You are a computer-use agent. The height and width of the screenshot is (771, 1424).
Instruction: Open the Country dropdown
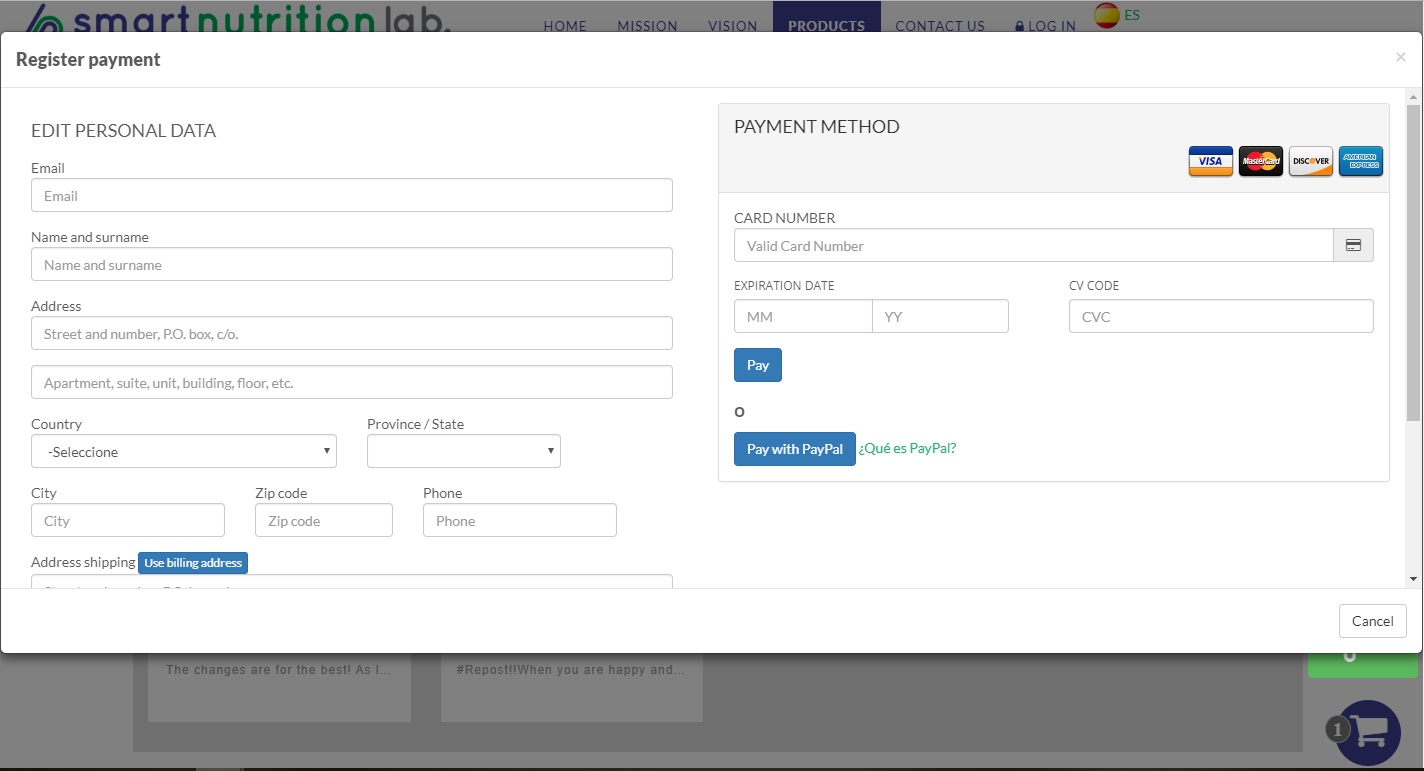(x=184, y=452)
